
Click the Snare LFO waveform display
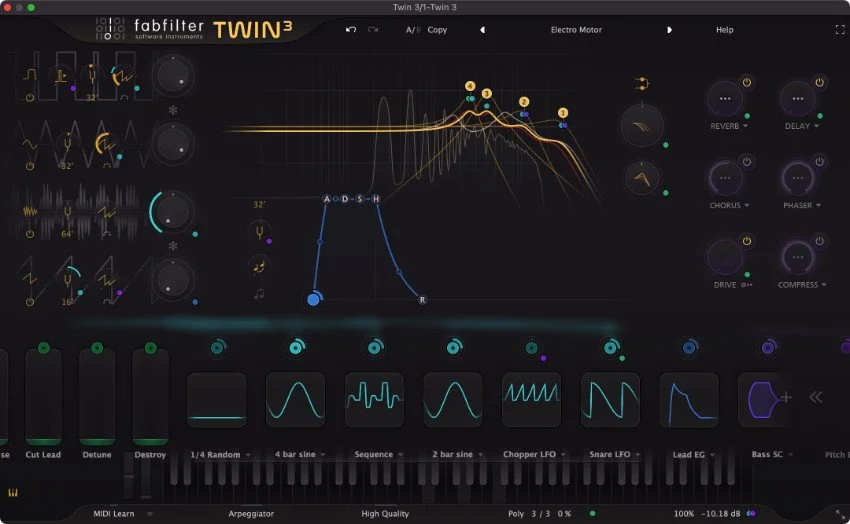[610, 399]
